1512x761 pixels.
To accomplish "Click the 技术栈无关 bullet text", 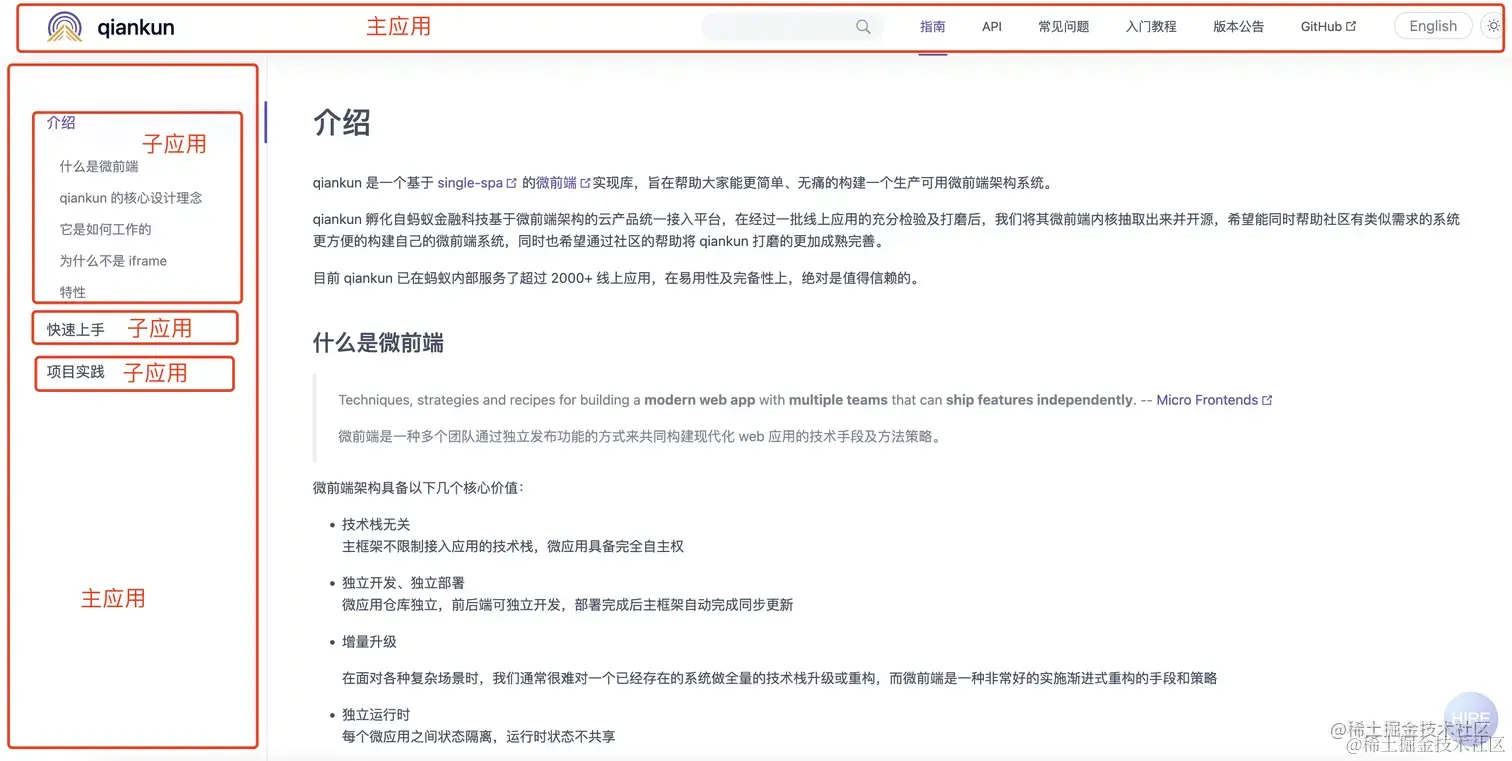I will (376, 524).
